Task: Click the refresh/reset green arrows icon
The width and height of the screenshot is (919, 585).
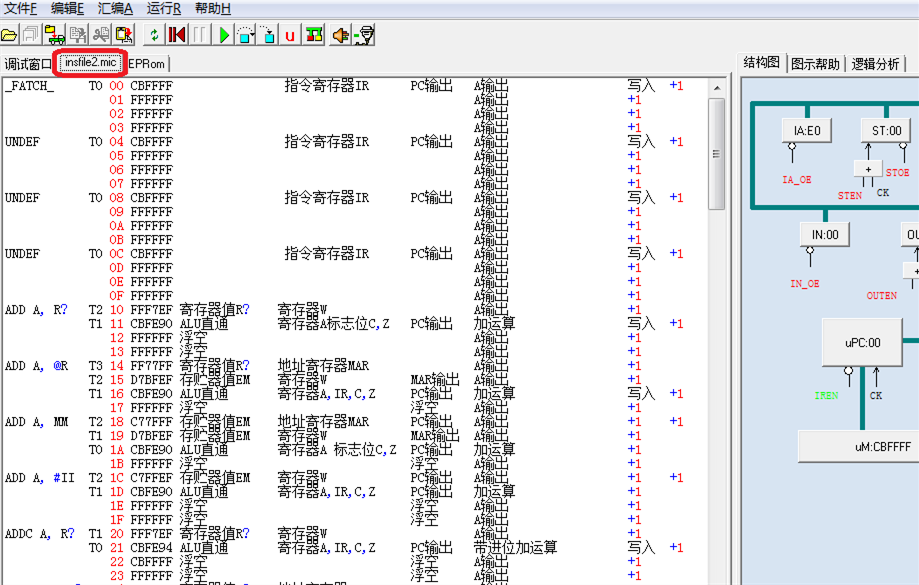Action: point(153,35)
